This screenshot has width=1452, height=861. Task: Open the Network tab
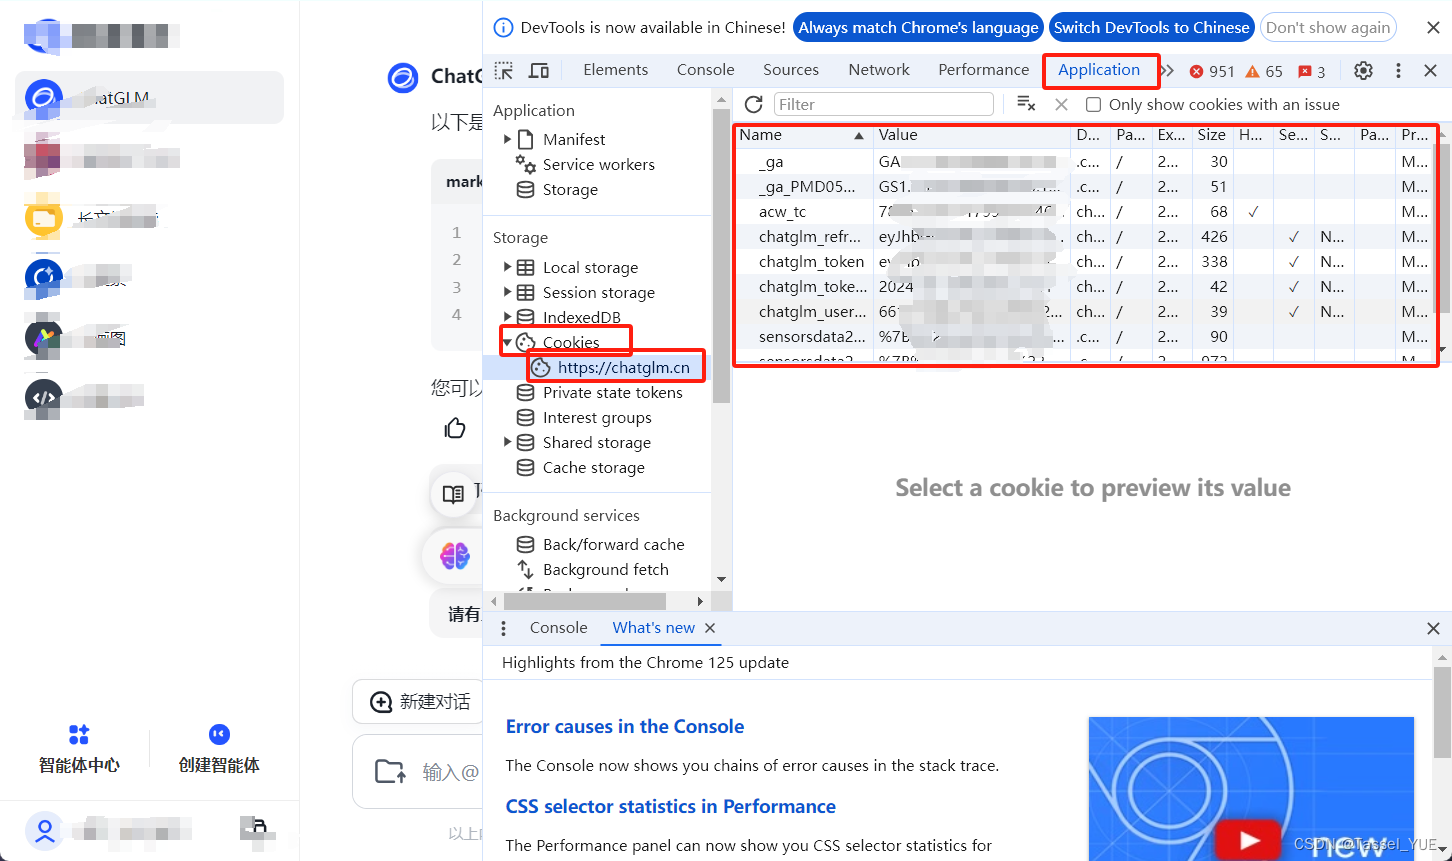(x=879, y=70)
